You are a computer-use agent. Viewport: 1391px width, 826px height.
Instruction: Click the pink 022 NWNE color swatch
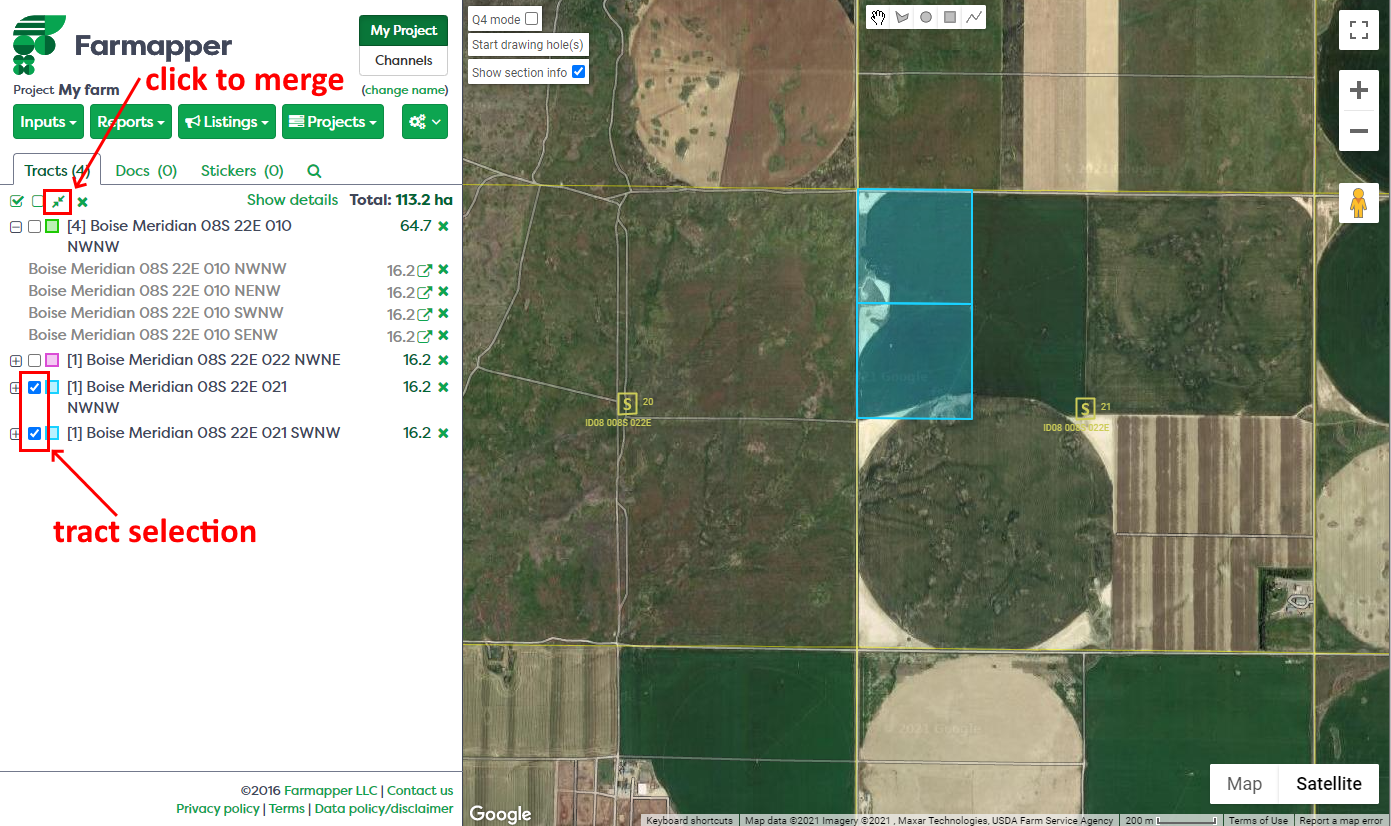[52, 360]
